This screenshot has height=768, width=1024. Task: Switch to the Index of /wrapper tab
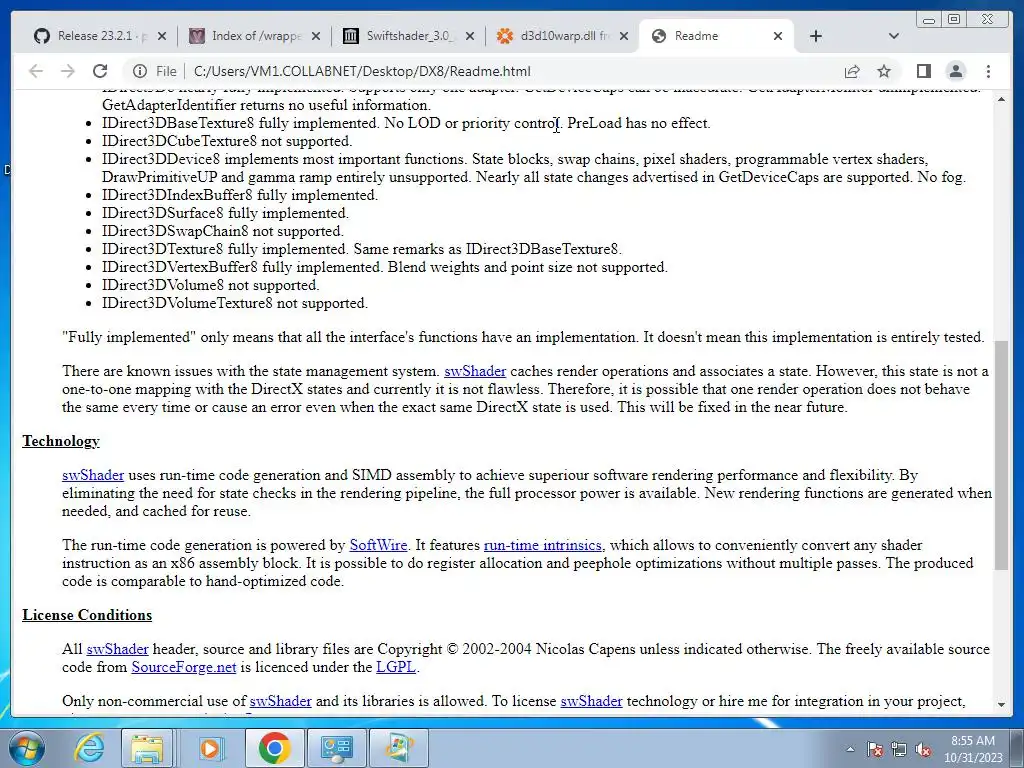(x=246, y=36)
